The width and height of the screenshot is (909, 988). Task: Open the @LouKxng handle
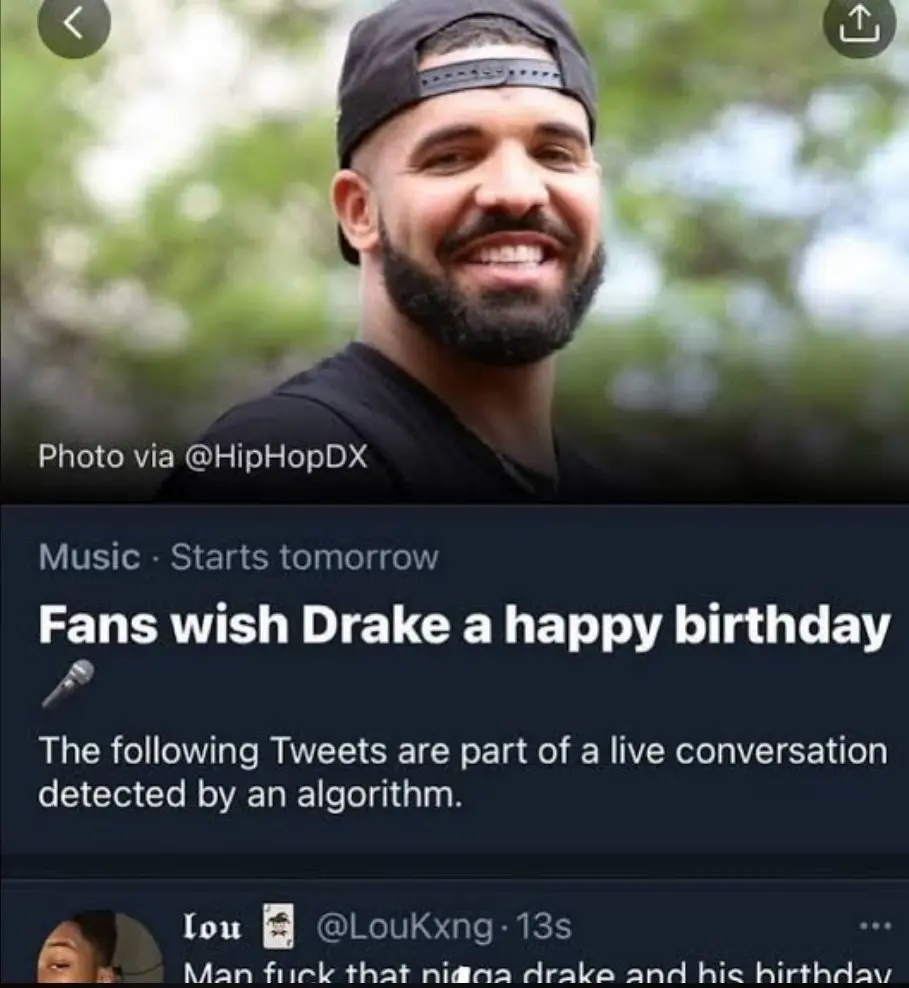pos(404,927)
